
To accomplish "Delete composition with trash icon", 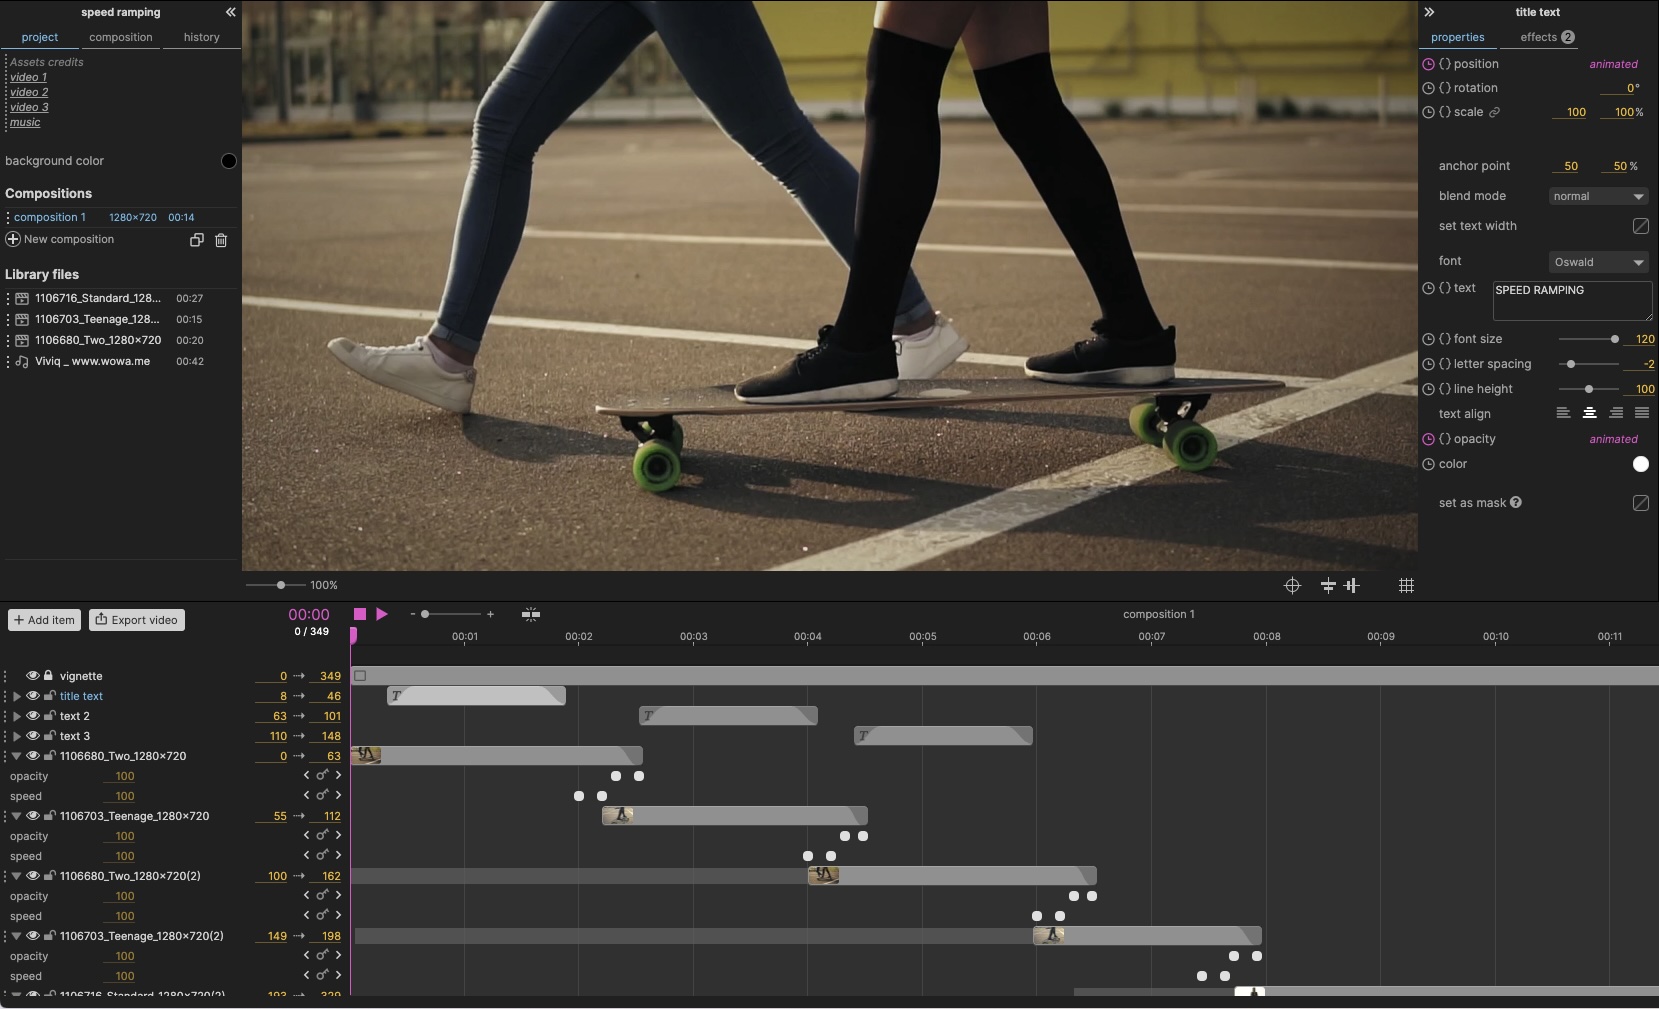I will (x=221, y=240).
